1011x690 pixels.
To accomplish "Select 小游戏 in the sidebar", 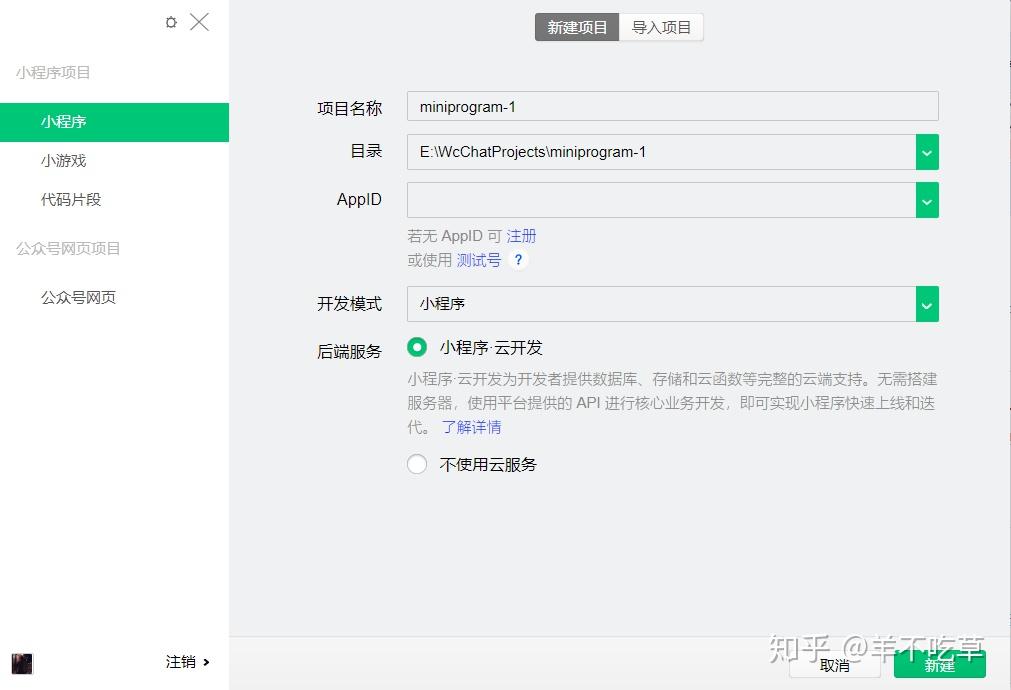I will point(63,161).
